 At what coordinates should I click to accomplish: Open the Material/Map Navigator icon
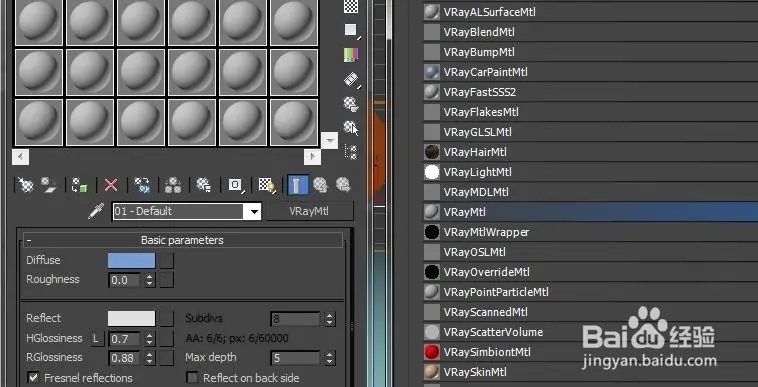coord(351,152)
